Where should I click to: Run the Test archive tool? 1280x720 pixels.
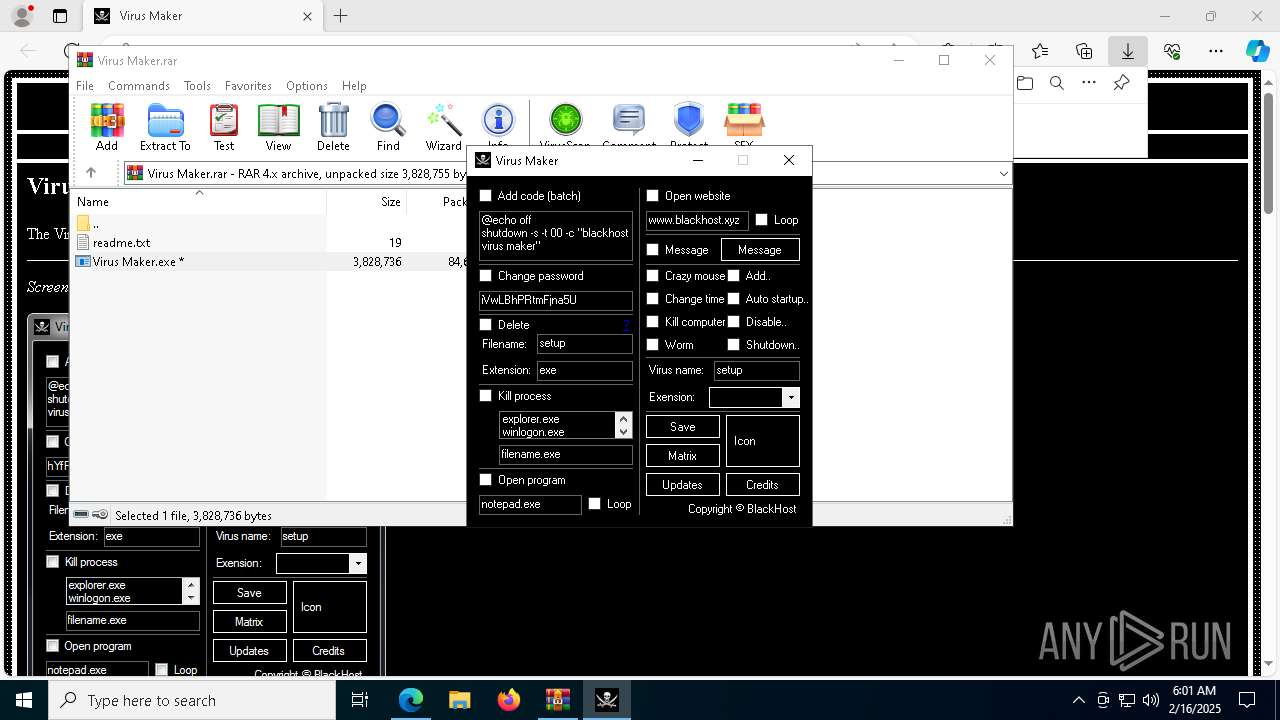[x=224, y=127]
